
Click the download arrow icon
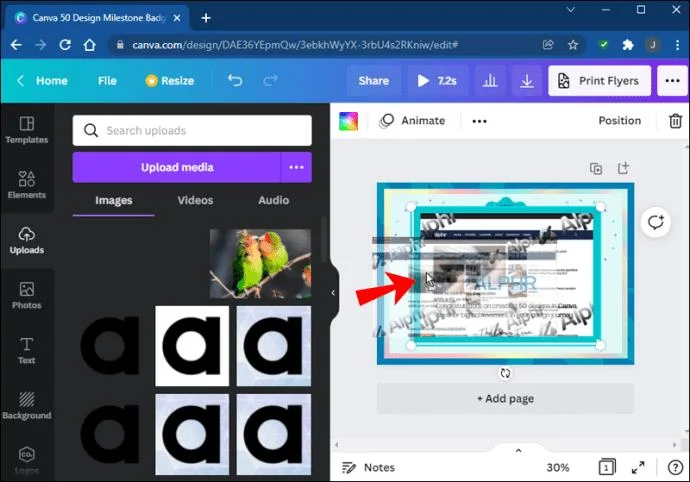[x=526, y=81]
